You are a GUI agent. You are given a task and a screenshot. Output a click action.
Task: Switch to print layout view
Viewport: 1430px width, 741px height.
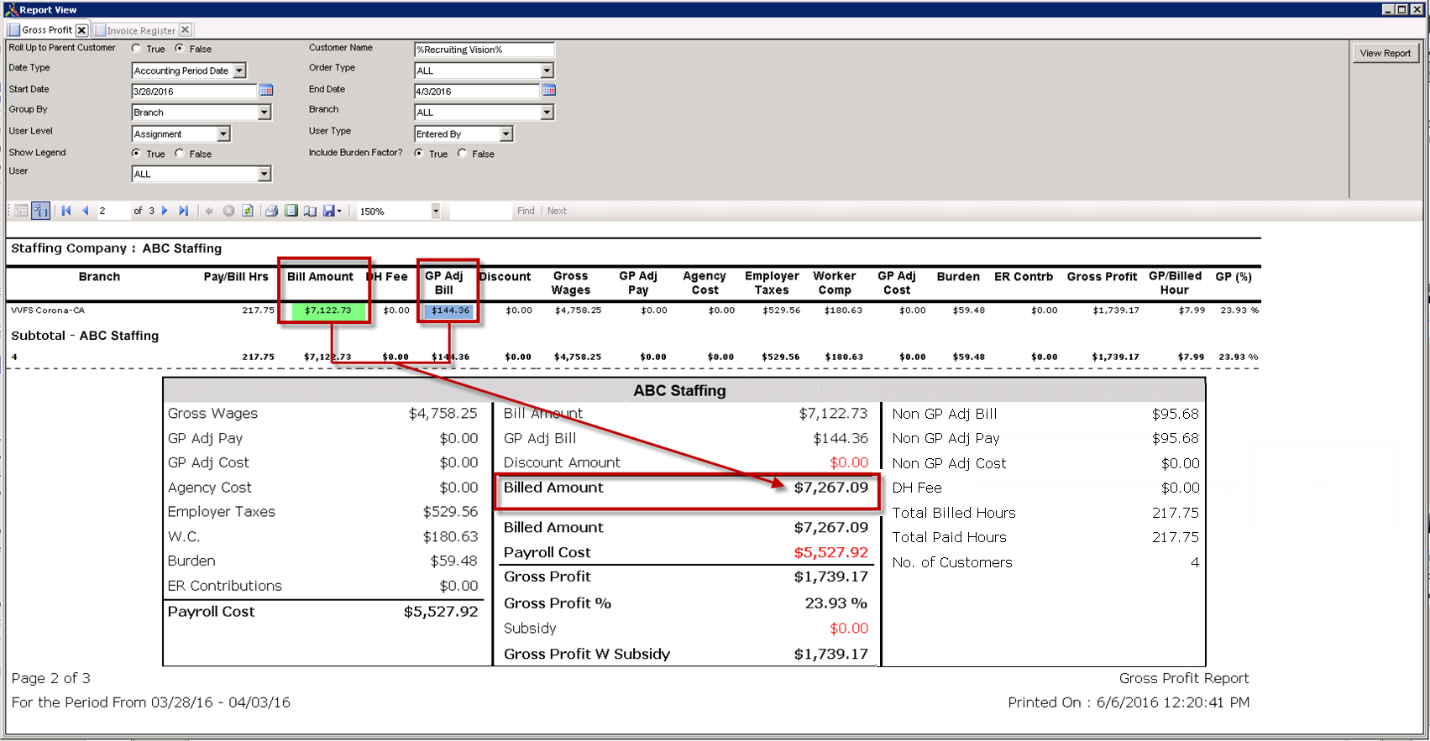(291, 211)
